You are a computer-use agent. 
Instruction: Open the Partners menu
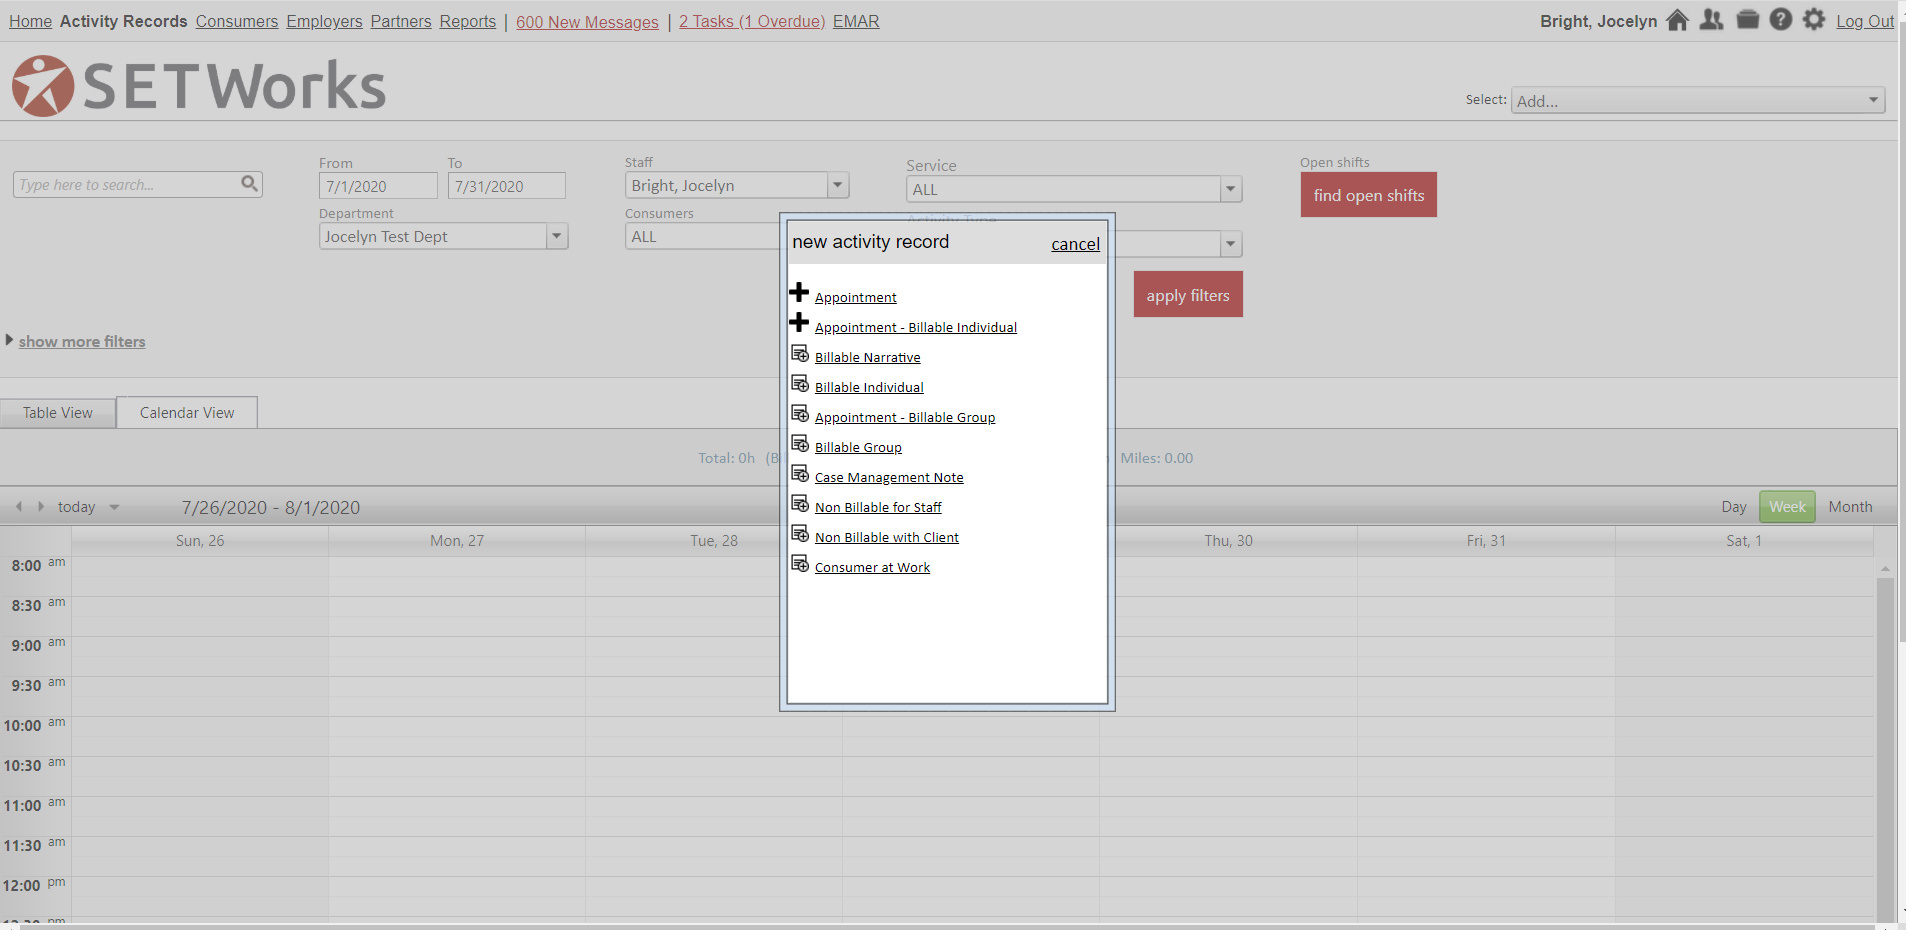[x=401, y=21]
